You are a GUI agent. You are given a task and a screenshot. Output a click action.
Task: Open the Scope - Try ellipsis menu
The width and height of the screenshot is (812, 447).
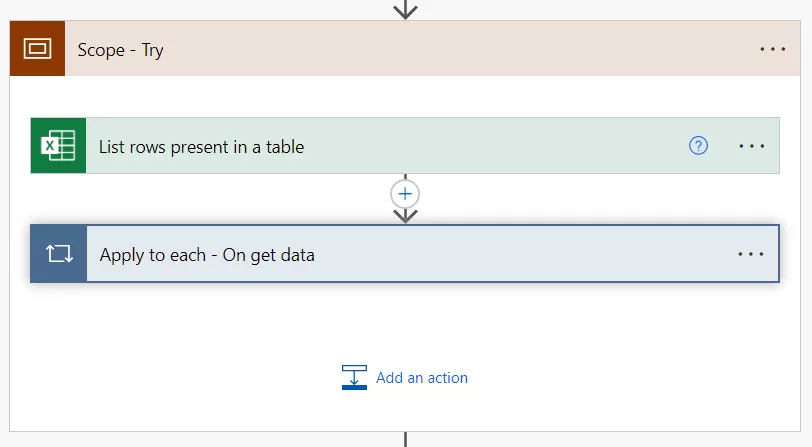[x=772, y=49]
